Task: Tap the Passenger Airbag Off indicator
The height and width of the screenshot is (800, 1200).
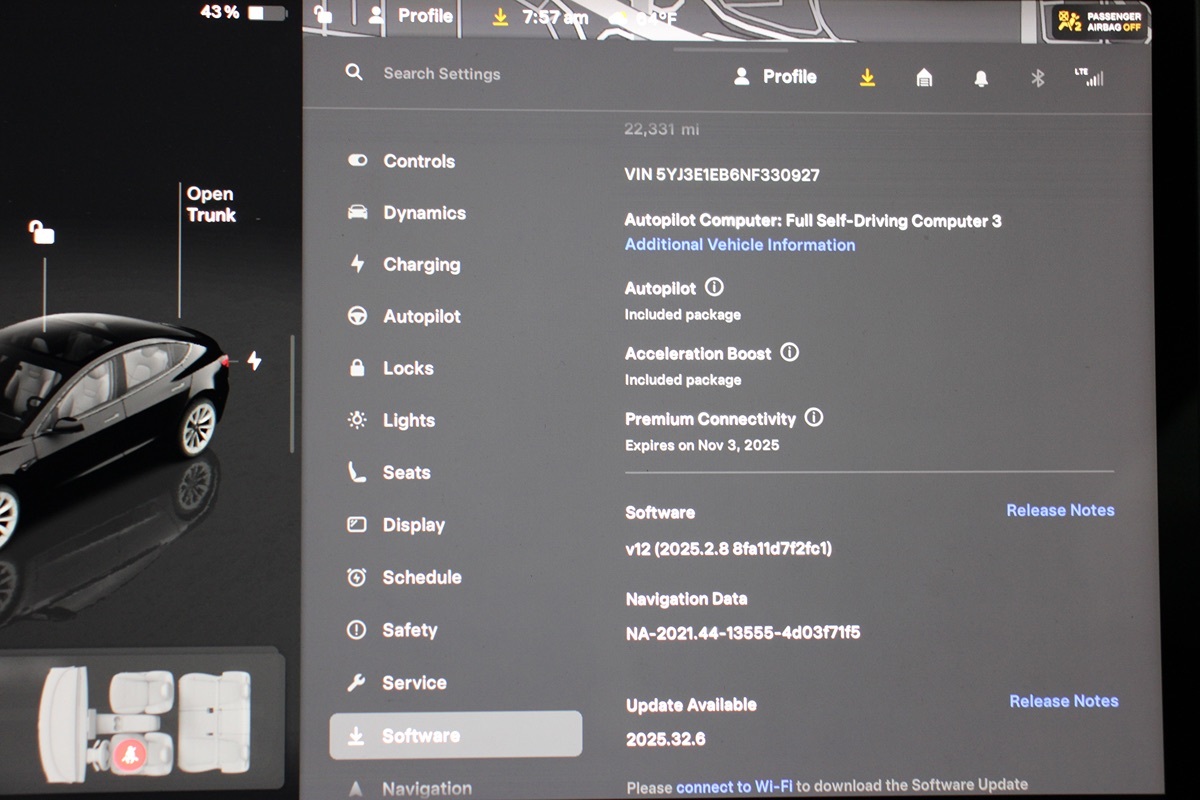Action: (1097, 22)
